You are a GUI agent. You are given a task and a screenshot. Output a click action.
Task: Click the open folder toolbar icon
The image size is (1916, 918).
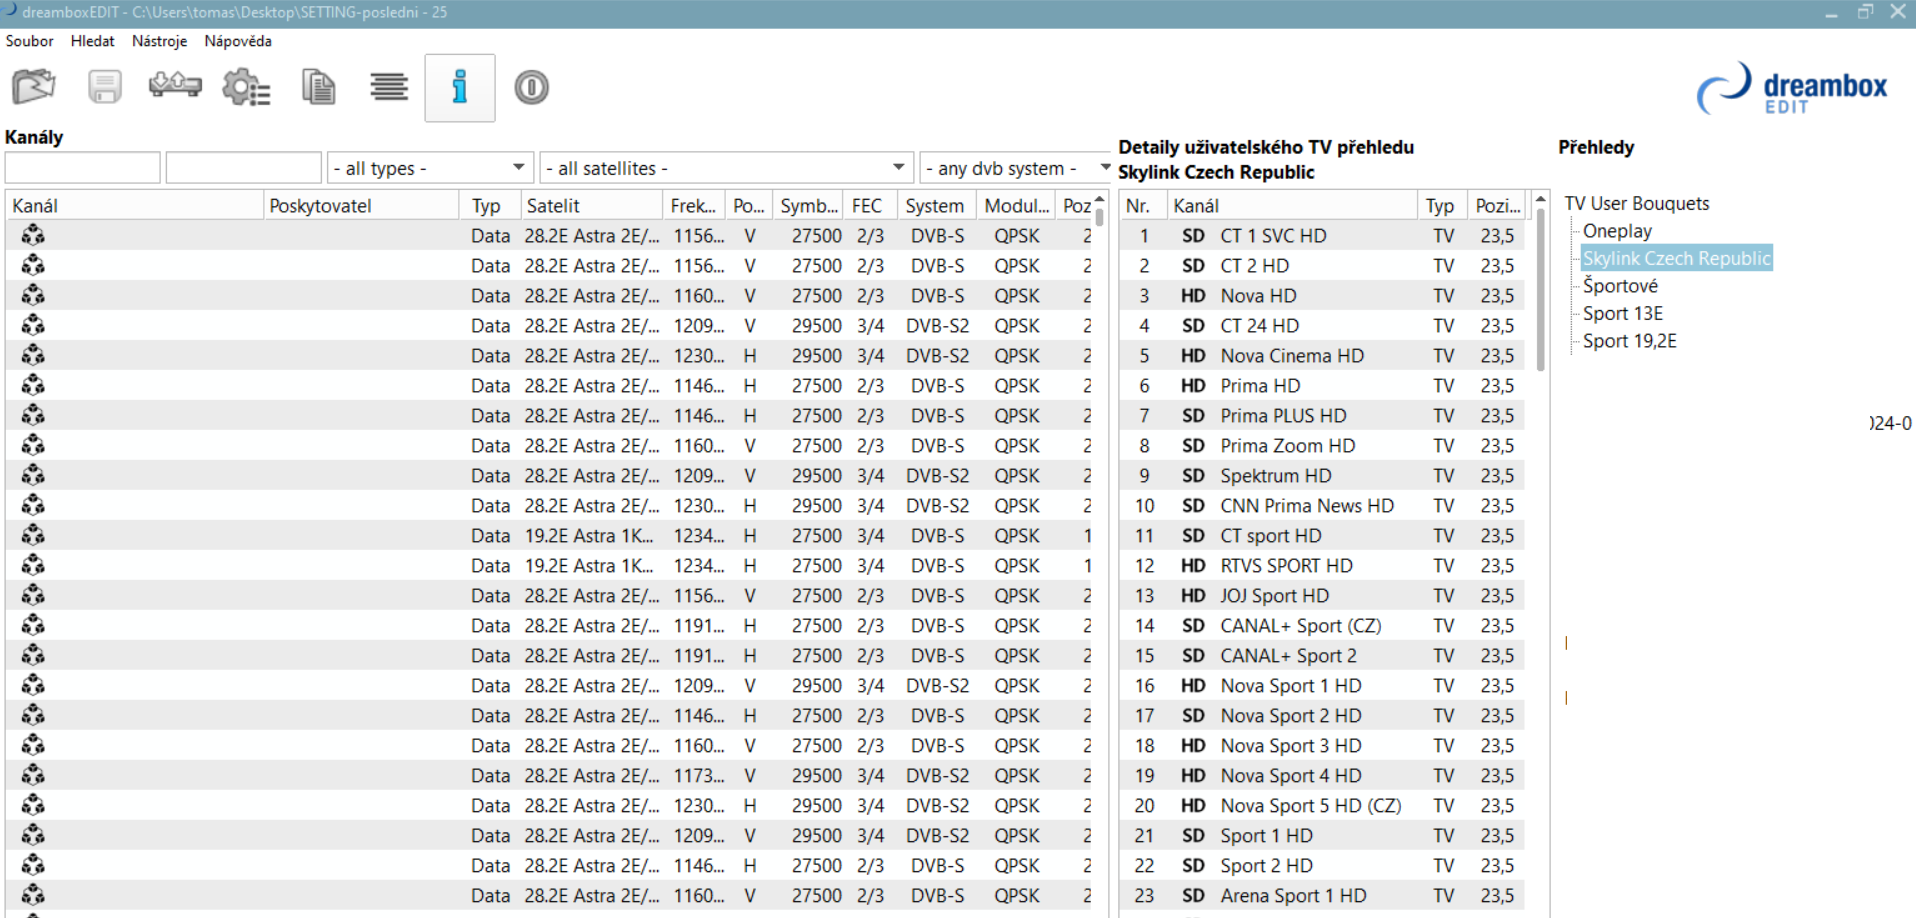[x=33, y=87]
